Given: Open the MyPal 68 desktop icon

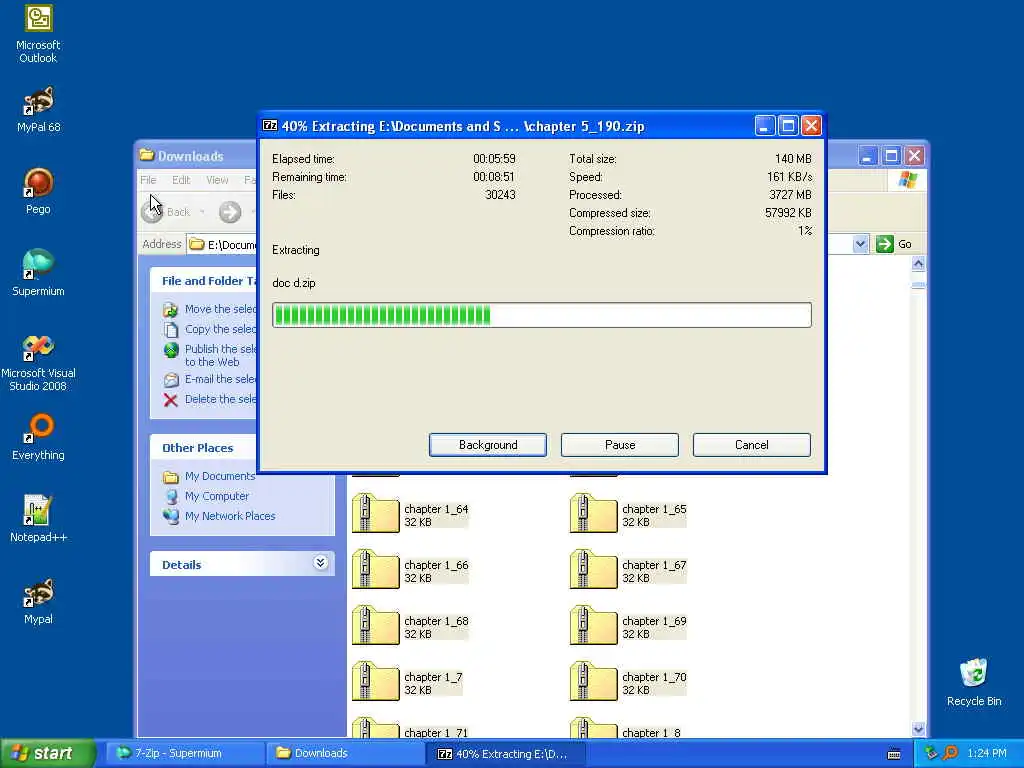Looking at the screenshot, I should pyautogui.click(x=38, y=110).
